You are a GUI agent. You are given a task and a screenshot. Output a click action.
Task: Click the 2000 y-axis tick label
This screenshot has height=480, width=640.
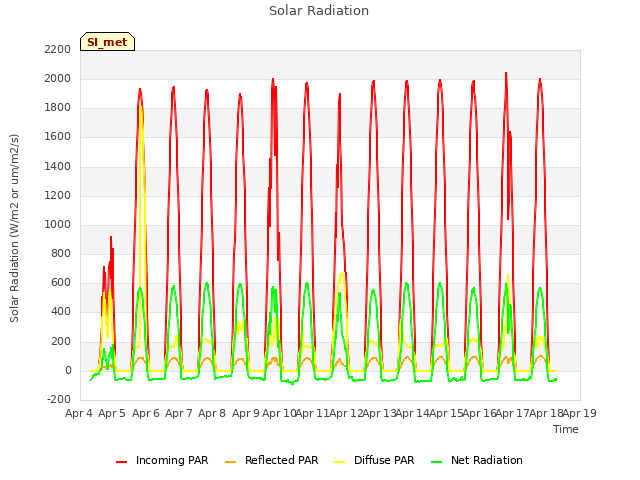[58, 78]
